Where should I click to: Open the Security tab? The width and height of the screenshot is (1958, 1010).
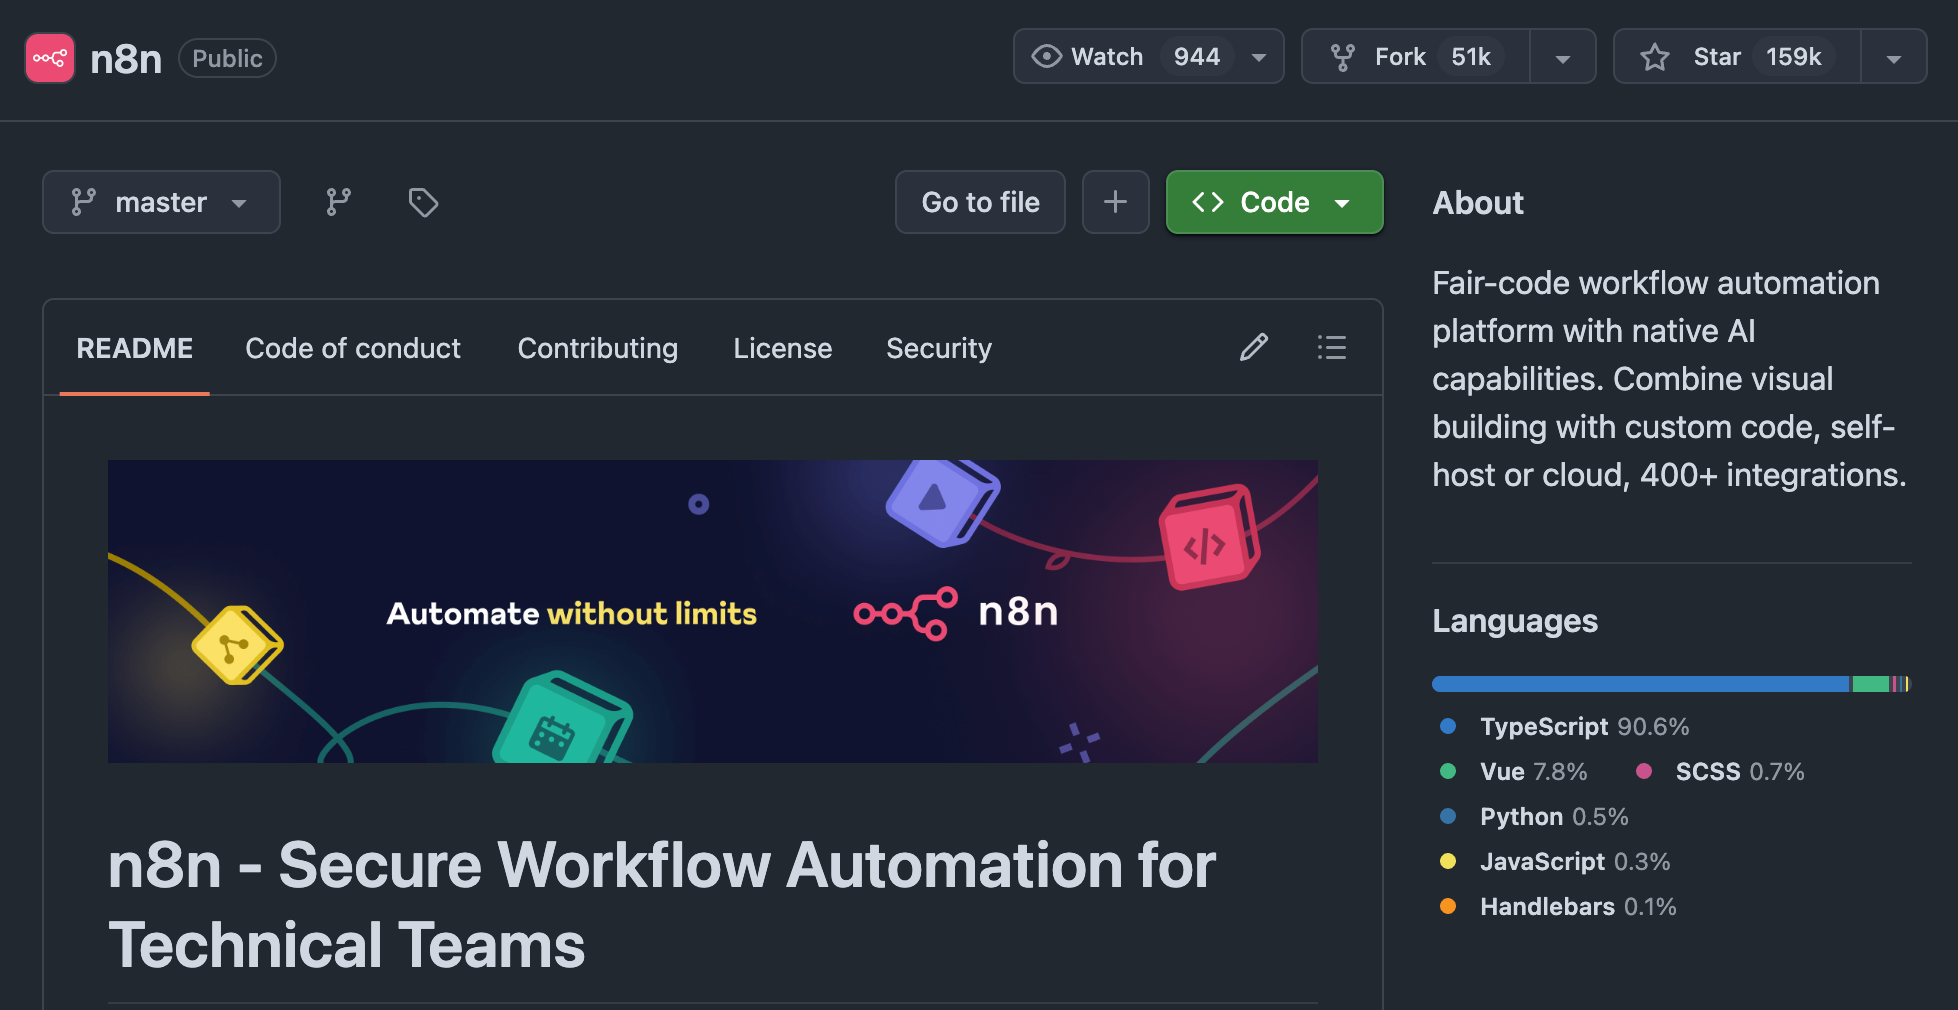pos(938,348)
